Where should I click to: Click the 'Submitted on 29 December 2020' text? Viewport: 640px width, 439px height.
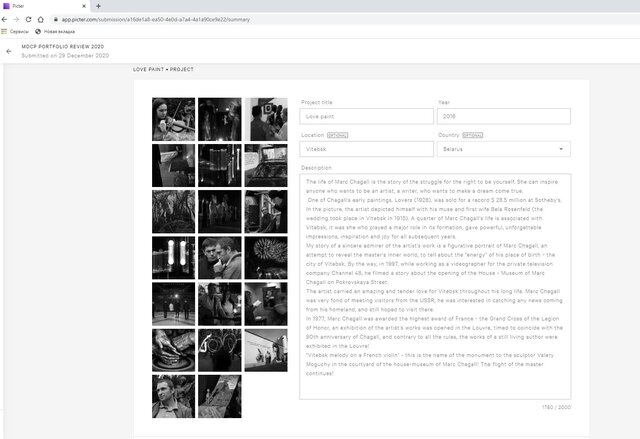pos(65,55)
